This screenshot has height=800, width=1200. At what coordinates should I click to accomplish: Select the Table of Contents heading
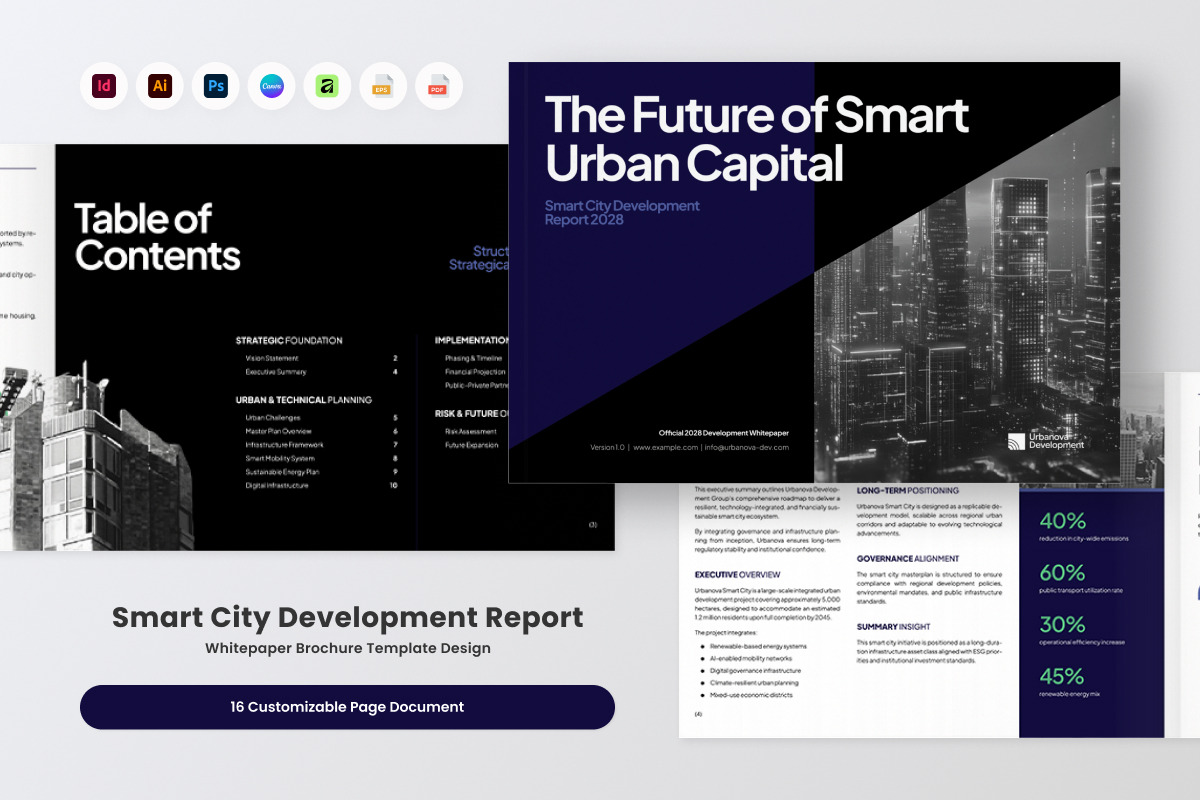point(157,237)
